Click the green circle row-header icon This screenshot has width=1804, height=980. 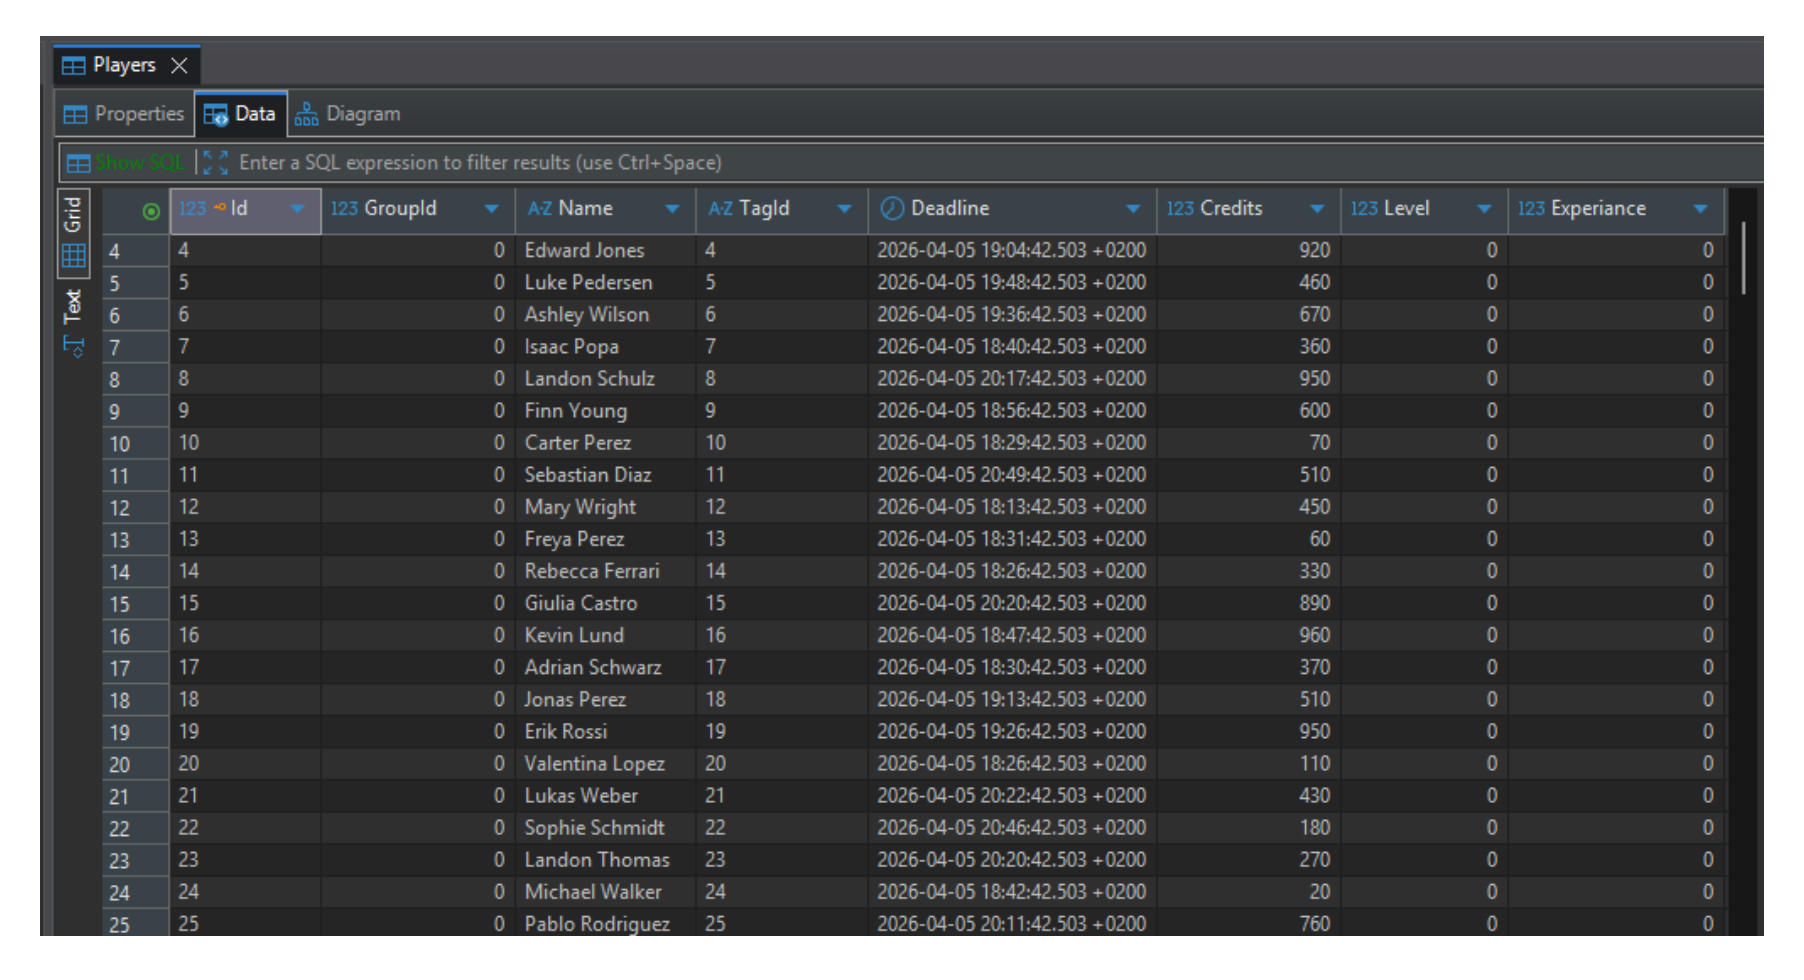click(151, 211)
